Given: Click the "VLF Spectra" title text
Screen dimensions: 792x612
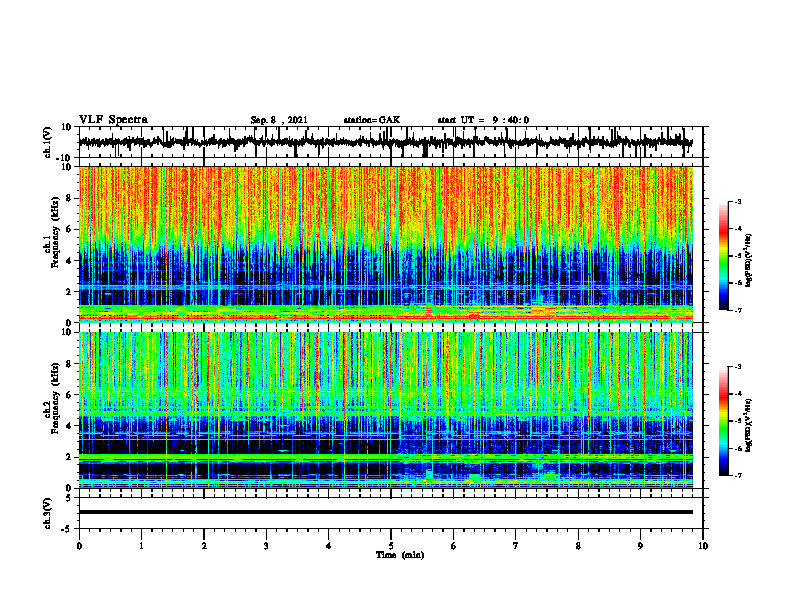Looking at the screenshot, I should tap(114, 119).
